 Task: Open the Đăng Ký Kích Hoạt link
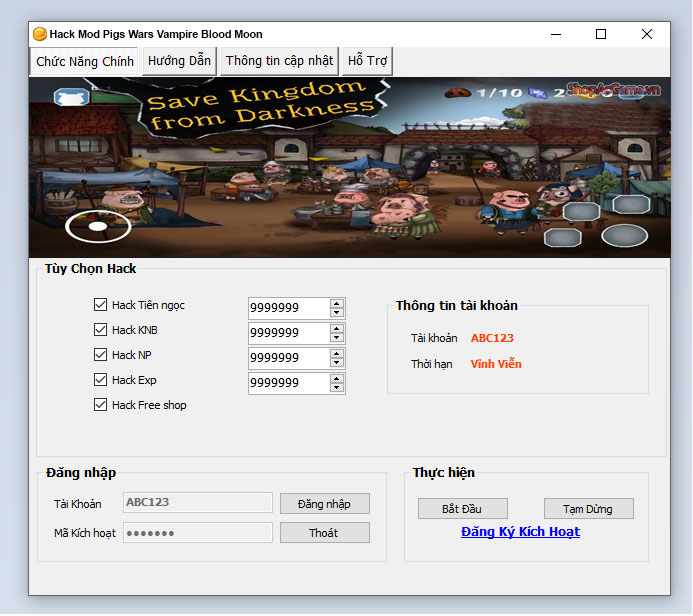point(520,532)
